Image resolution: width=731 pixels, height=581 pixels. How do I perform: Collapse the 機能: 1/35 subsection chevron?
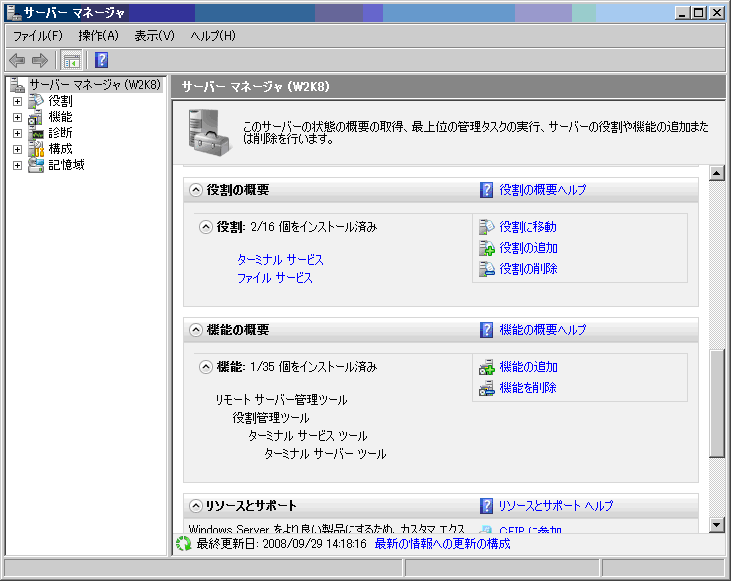tap(206, 367)
